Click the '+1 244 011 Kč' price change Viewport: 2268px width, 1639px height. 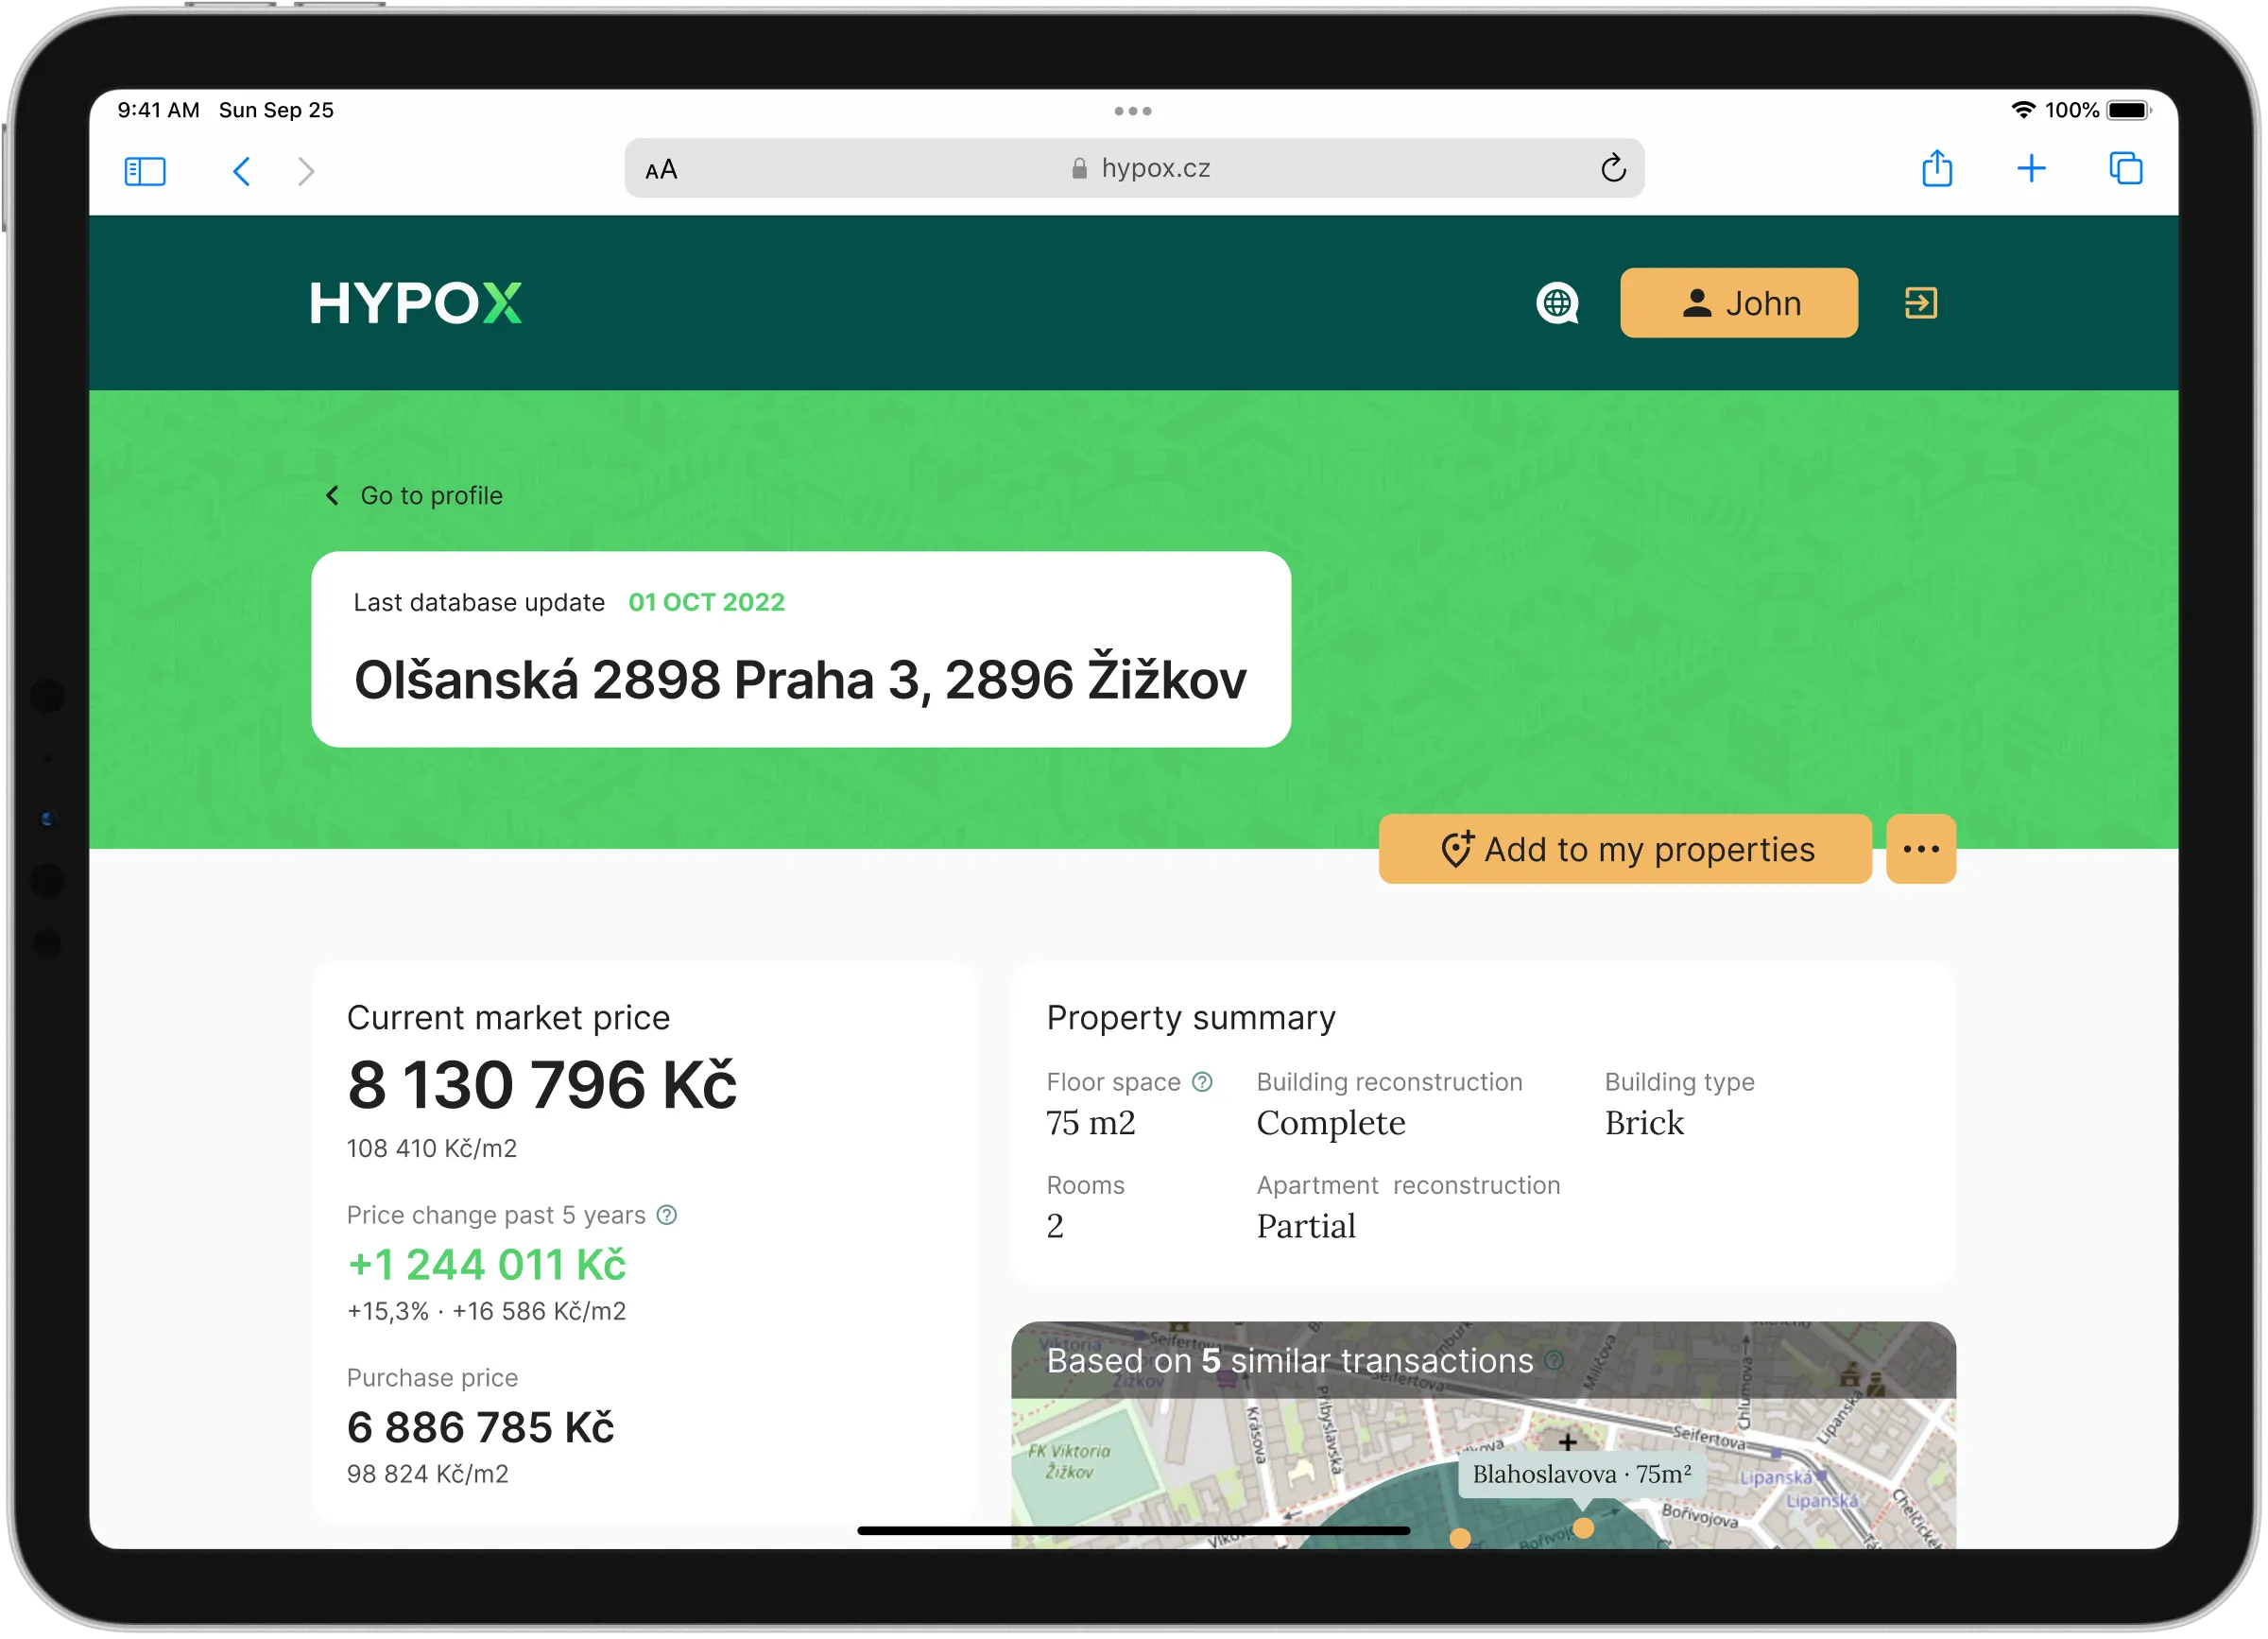[487, 1266]
